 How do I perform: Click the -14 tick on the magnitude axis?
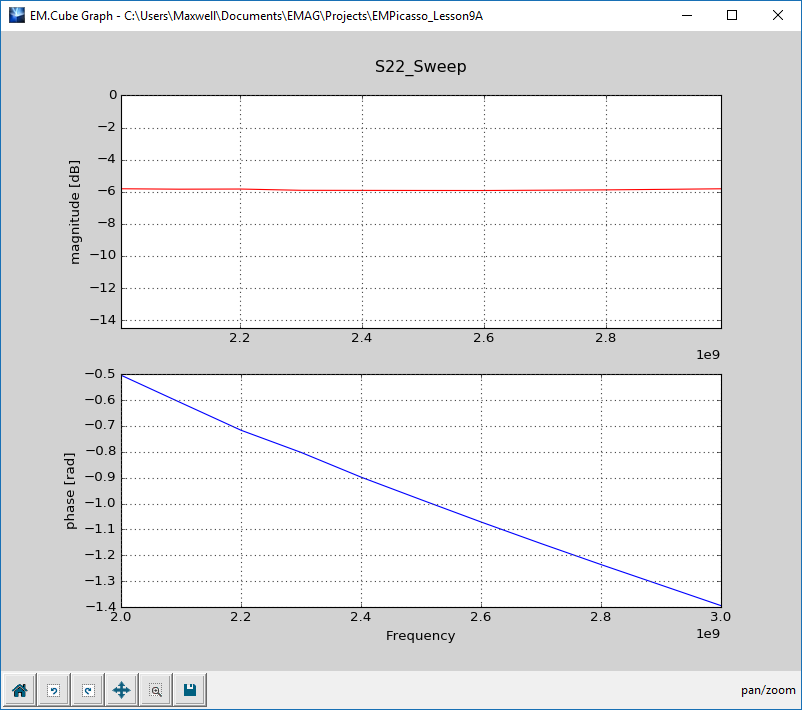coord(103,320)
